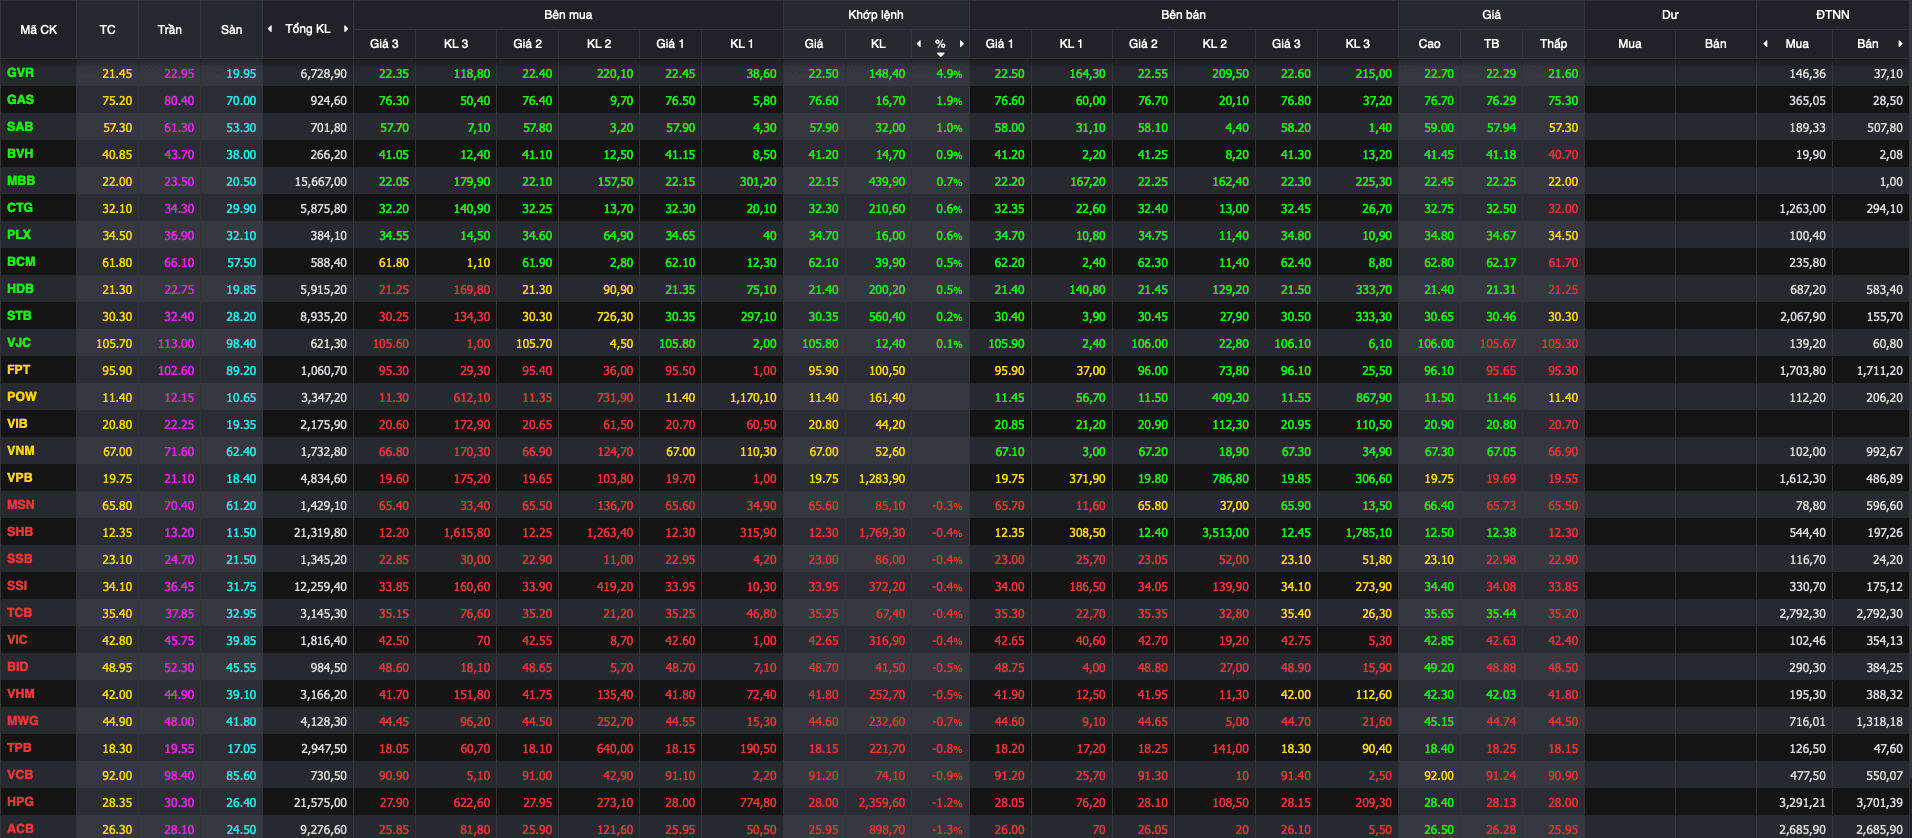This screenshot has height=838, width=1912.
Task: Open the GAS stock symbol
Action: coord(20,100)
